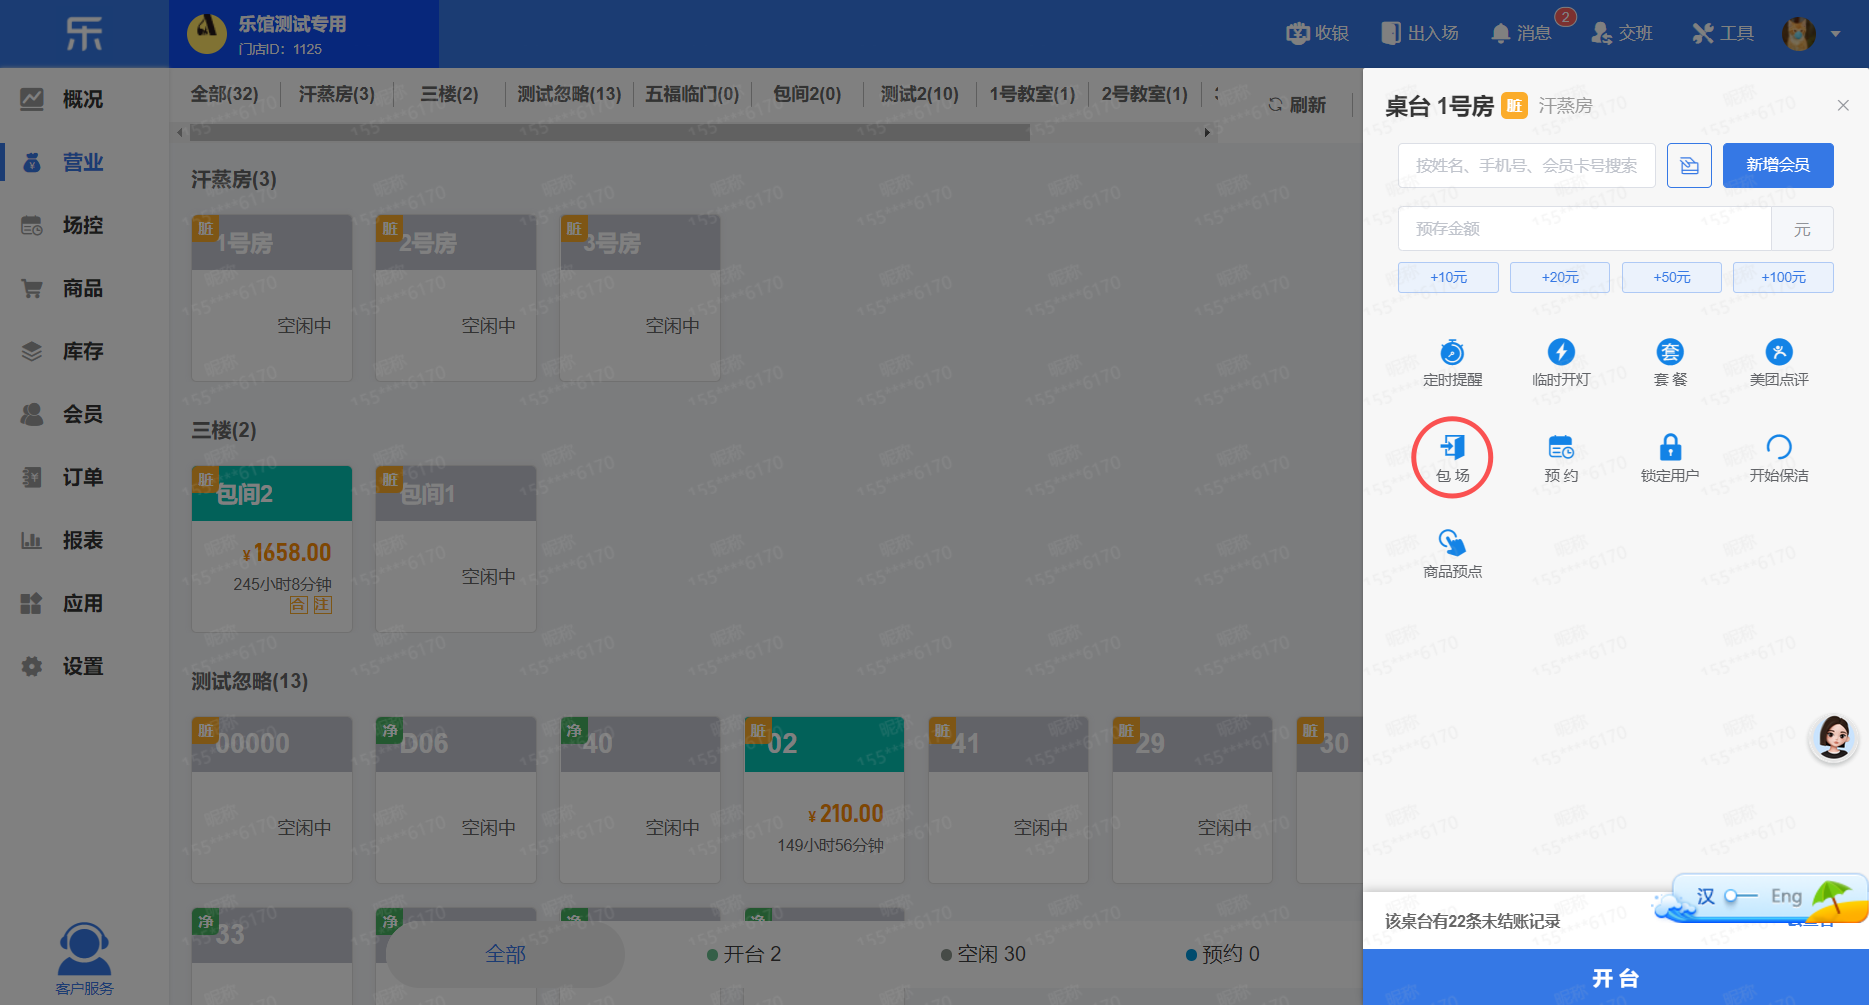Expand the user avatar dropdown arrow
The image size is (1869, 1005).
coord(1835,34)
